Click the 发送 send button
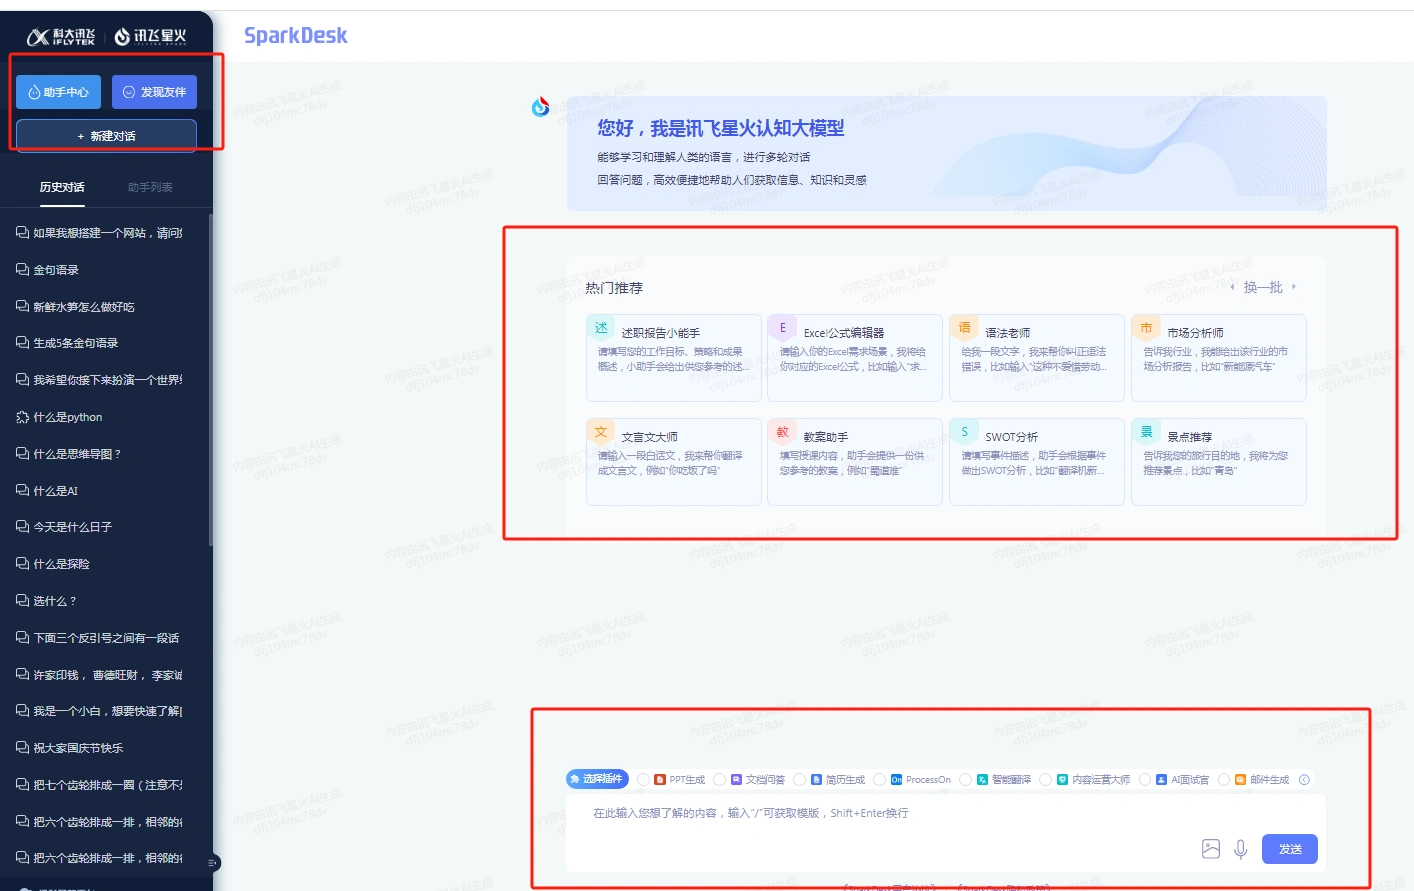Screen dimensions: 1414x891 1290,849
